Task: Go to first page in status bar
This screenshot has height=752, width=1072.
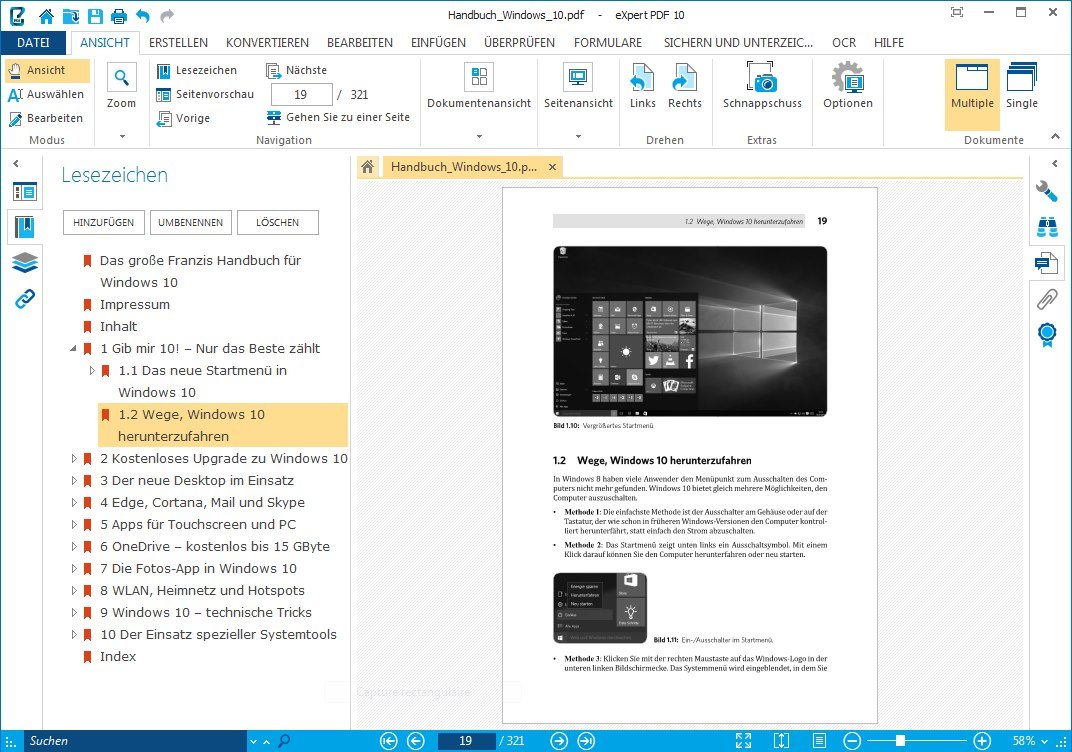Action: click(388, 740)
